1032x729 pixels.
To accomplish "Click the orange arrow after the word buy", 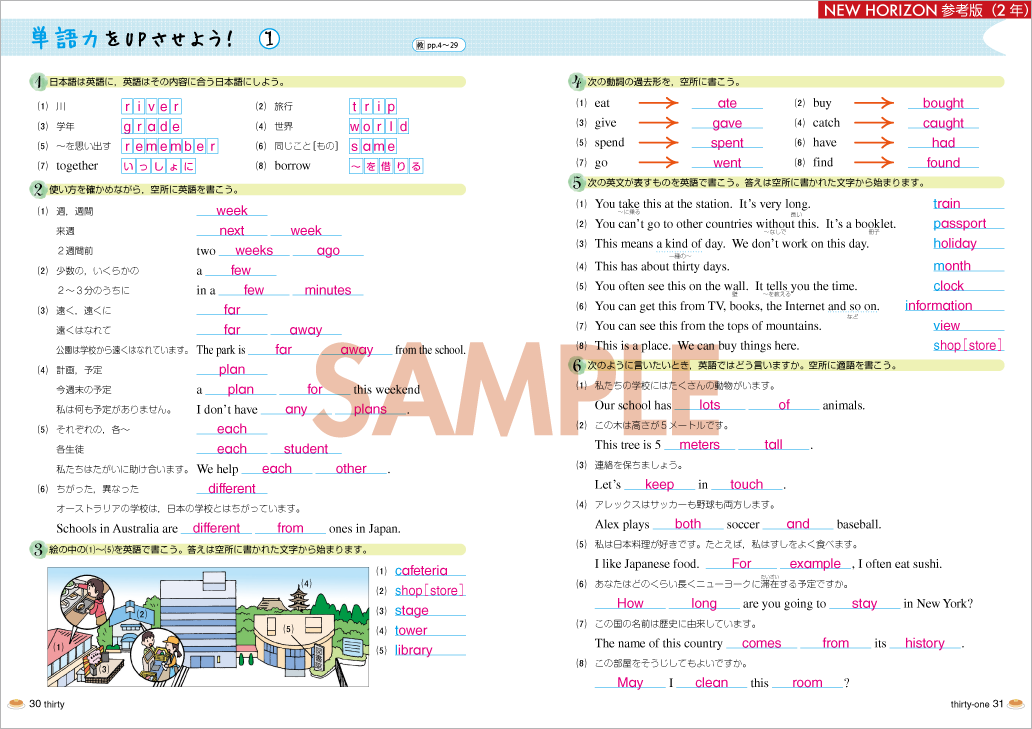I will click(873, 103).
